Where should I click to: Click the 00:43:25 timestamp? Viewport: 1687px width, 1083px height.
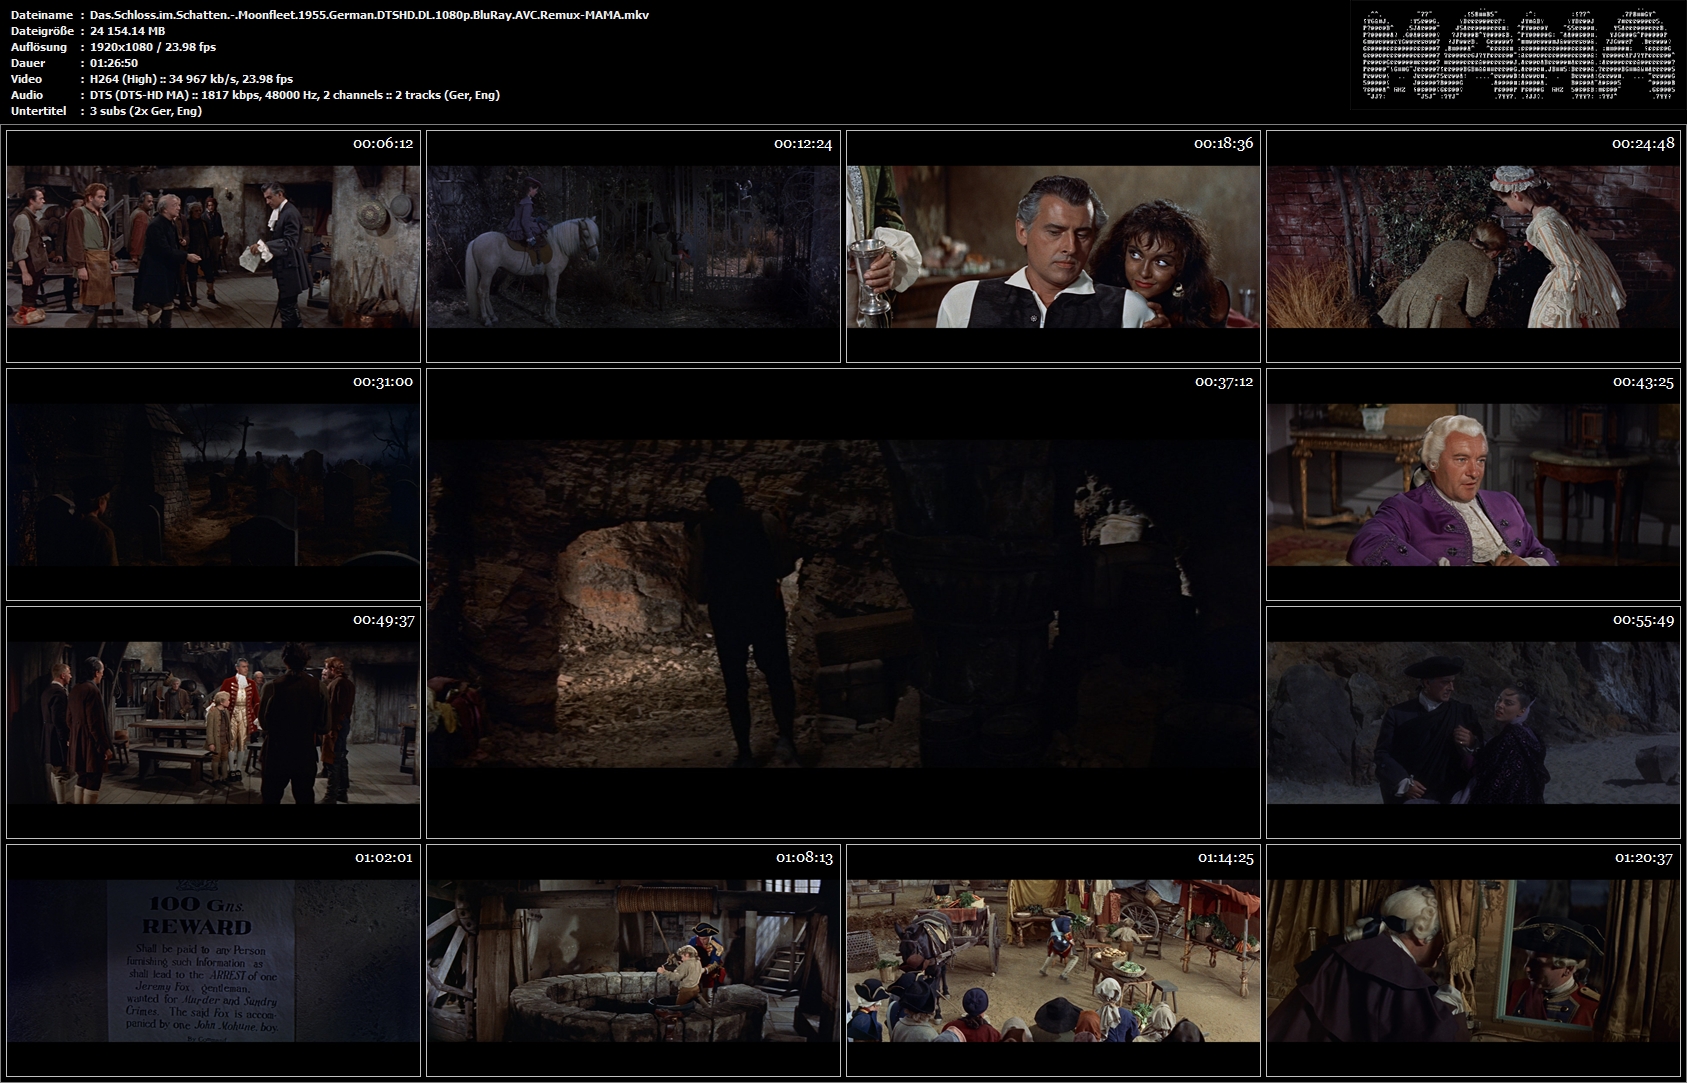click(1643, 382)
